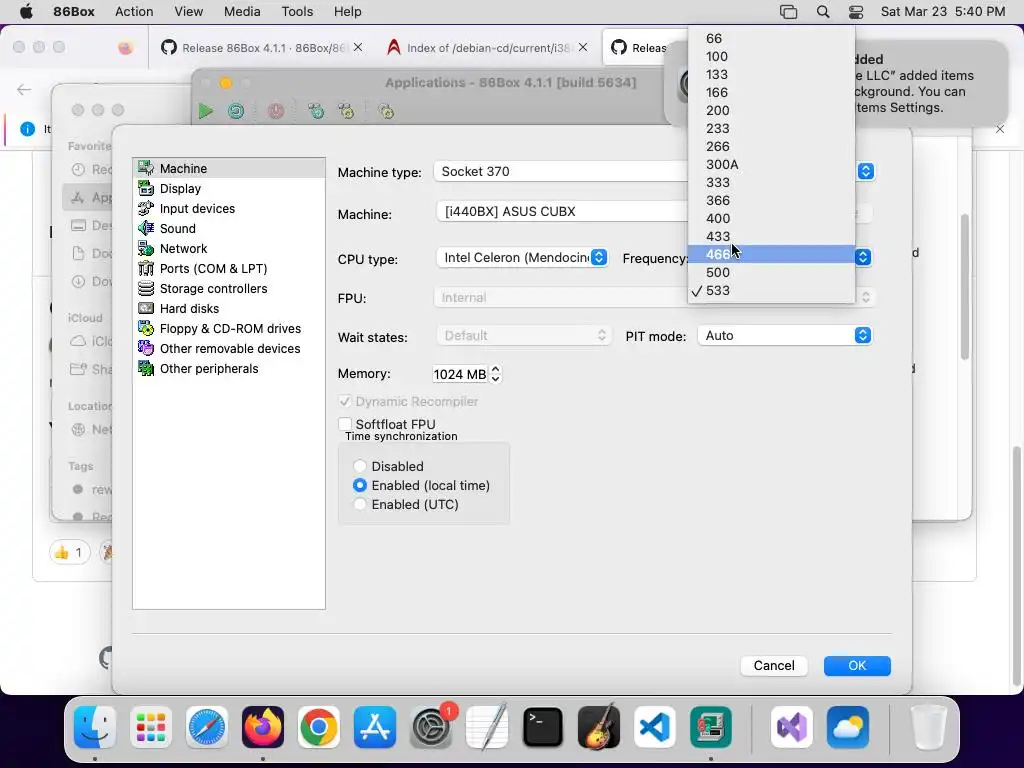
Task: Select 266 frequency entry
Action: (771, 146)
